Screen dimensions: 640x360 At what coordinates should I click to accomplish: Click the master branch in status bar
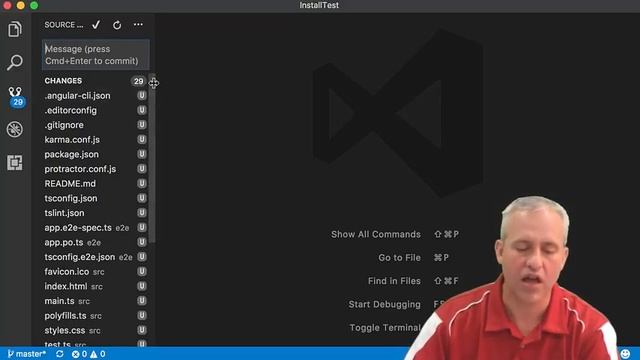(x=27, y=354)
